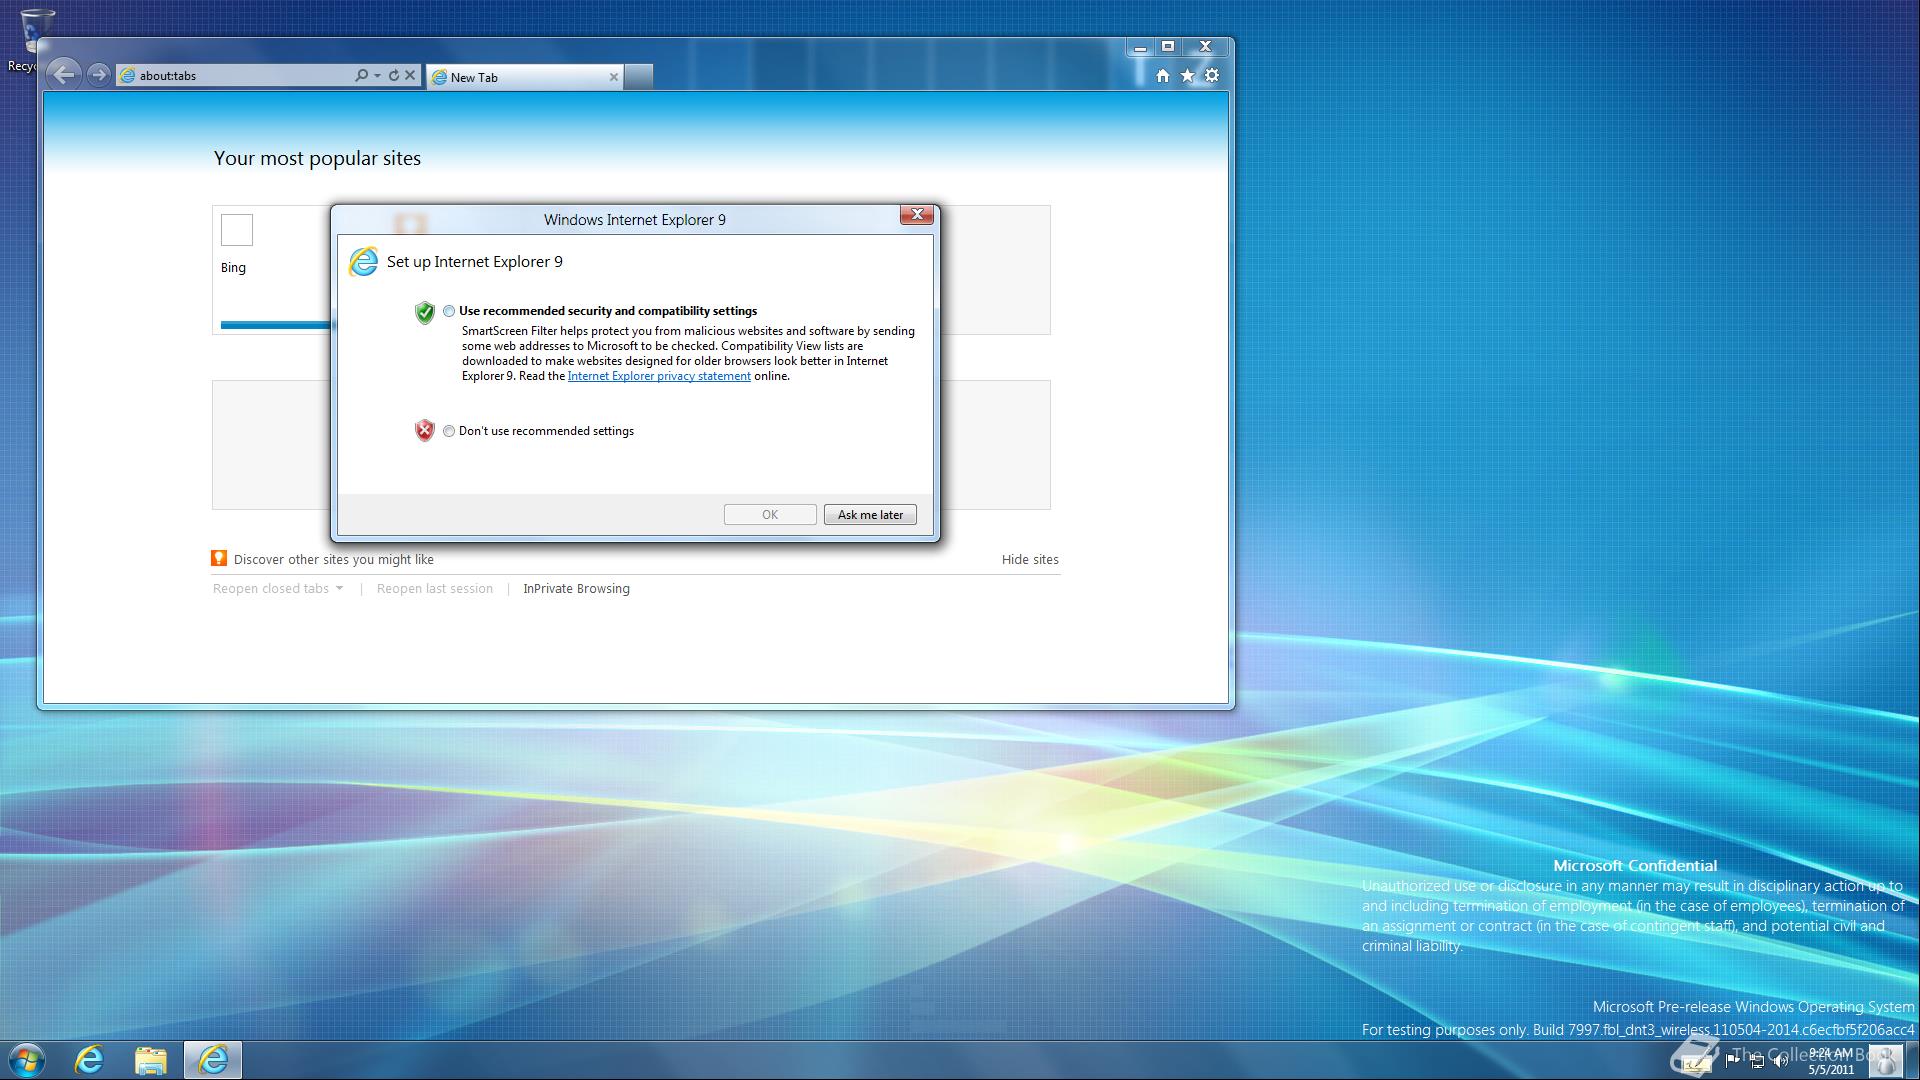Maximize the Internet Explorer window

click(x=1167, y=46)
